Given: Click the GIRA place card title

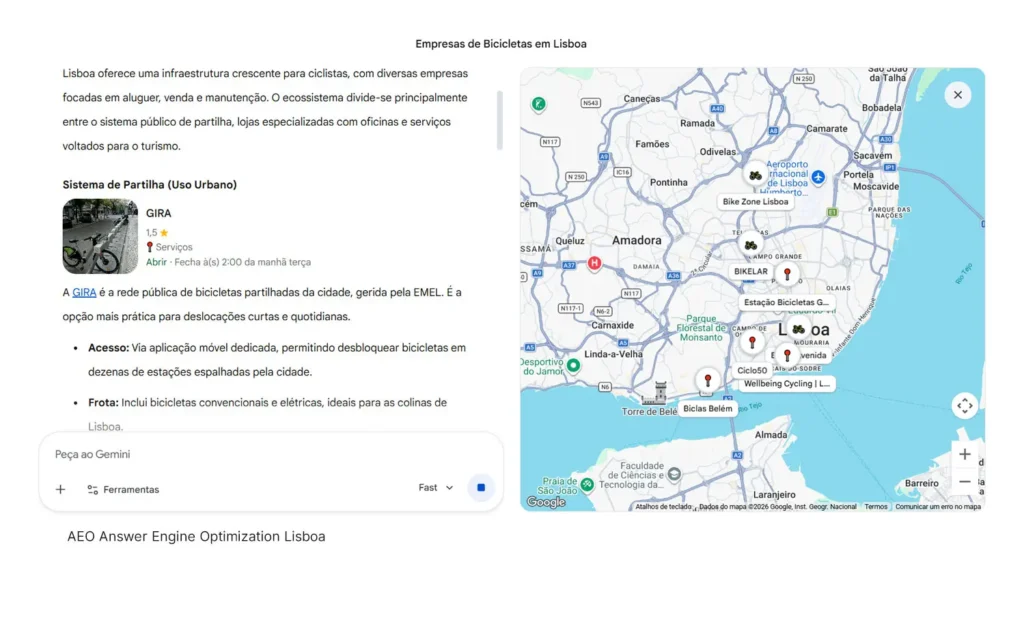Looking at the screenshot, I should coord(159,213).
